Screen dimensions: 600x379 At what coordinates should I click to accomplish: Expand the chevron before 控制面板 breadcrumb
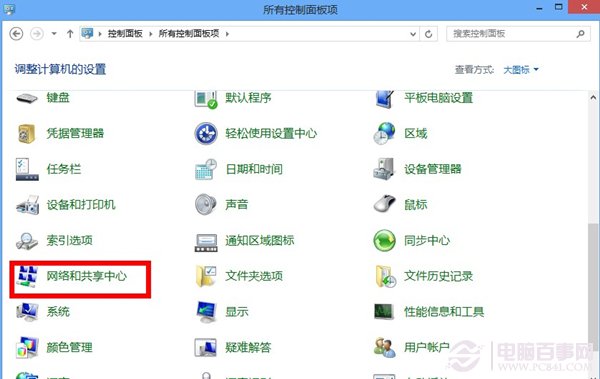click(x=100, y=34)
